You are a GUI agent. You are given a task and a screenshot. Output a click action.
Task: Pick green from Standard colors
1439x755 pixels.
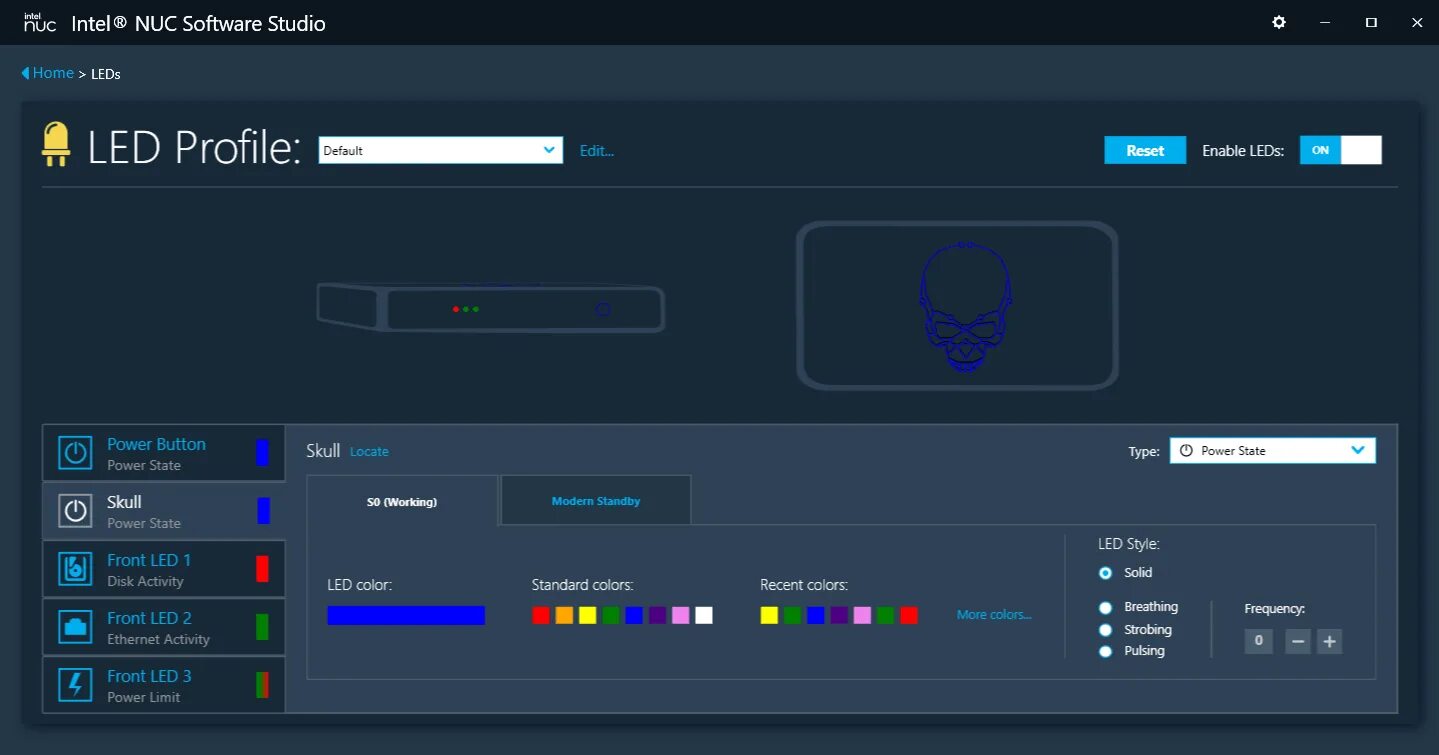611,615
